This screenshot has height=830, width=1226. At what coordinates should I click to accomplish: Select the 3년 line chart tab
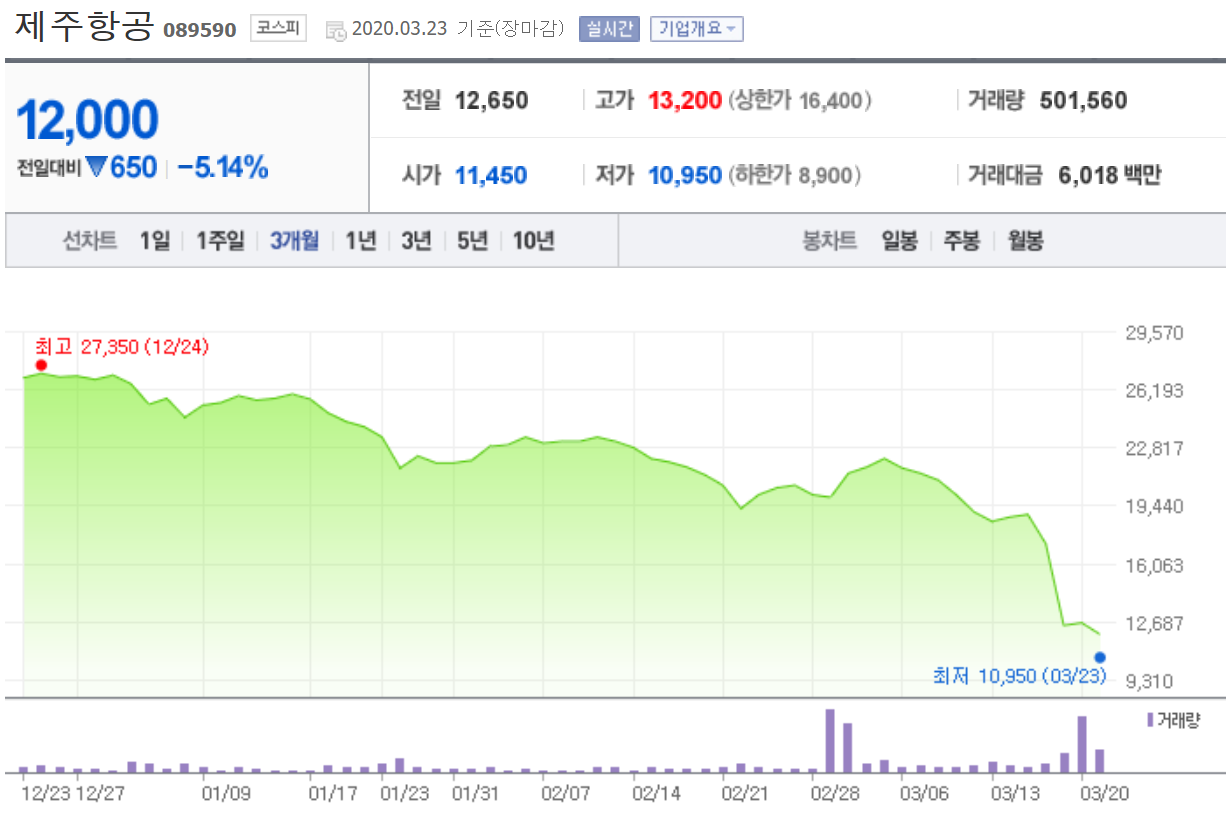point(417,240)
